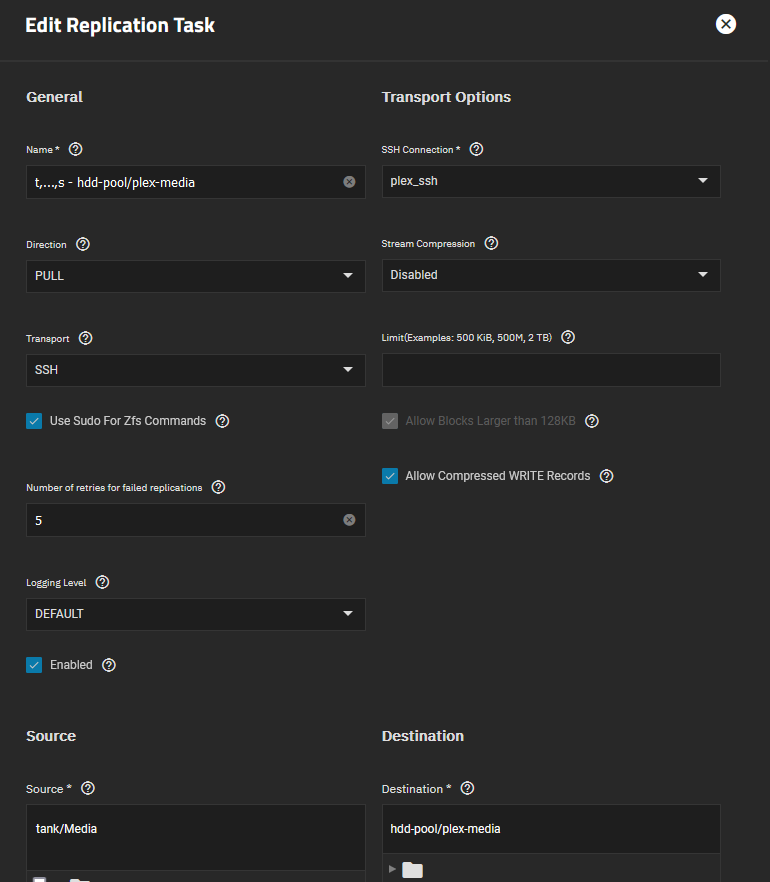Disable Allow Compressed WRITE Records checkbox
The height and width of the screenshot is (882, 770).
390,476
